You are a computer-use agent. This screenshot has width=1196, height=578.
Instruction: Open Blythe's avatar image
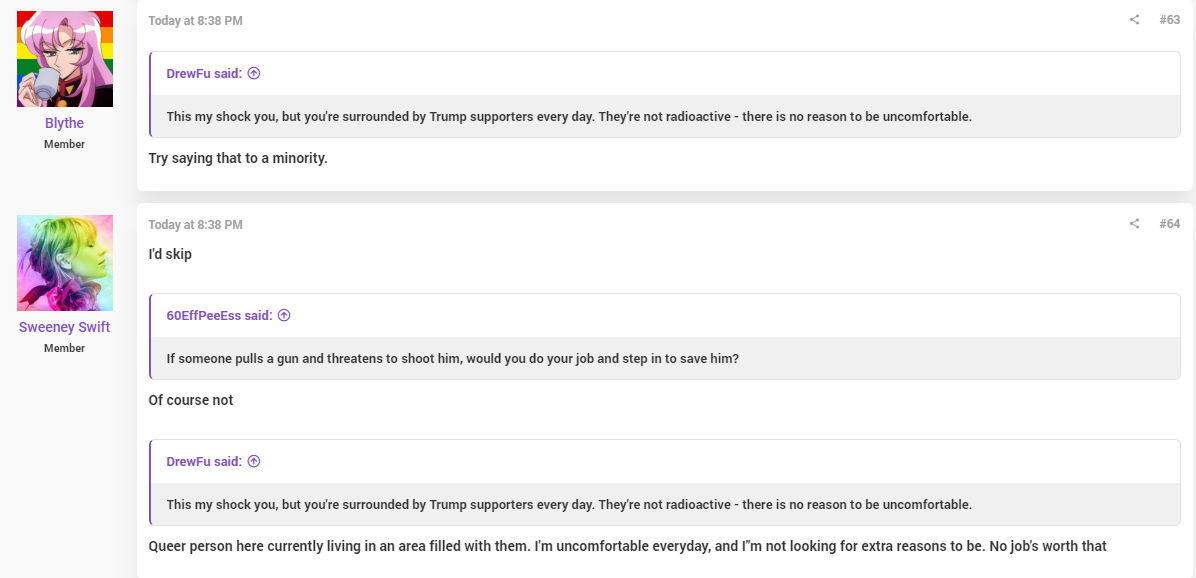click(x=65, y=59)
